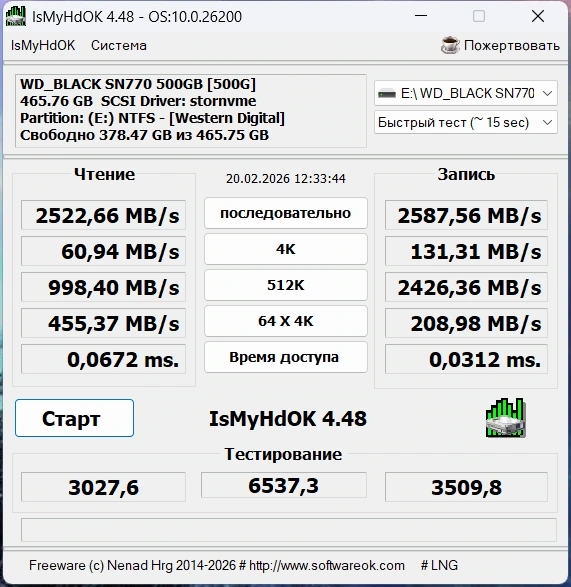The height and width of the screenshot is (587, 571).
Task: Open the IsMyHdOK menu
Action: (x=43, y=45)
